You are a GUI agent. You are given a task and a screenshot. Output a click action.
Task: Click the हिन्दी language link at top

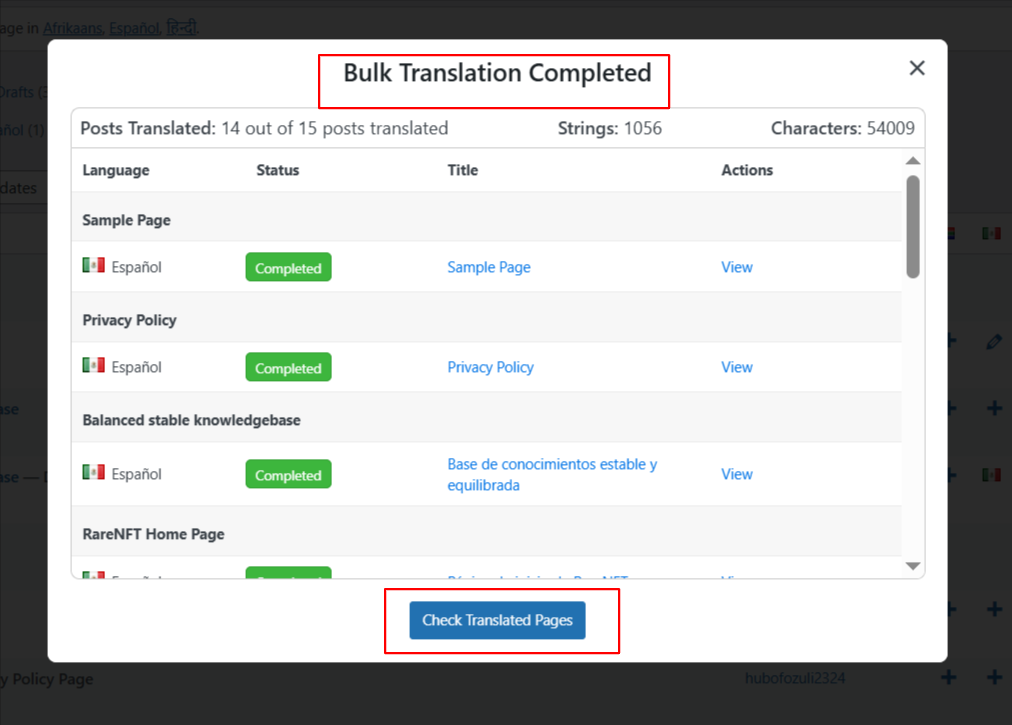click(x=181, y=28)
